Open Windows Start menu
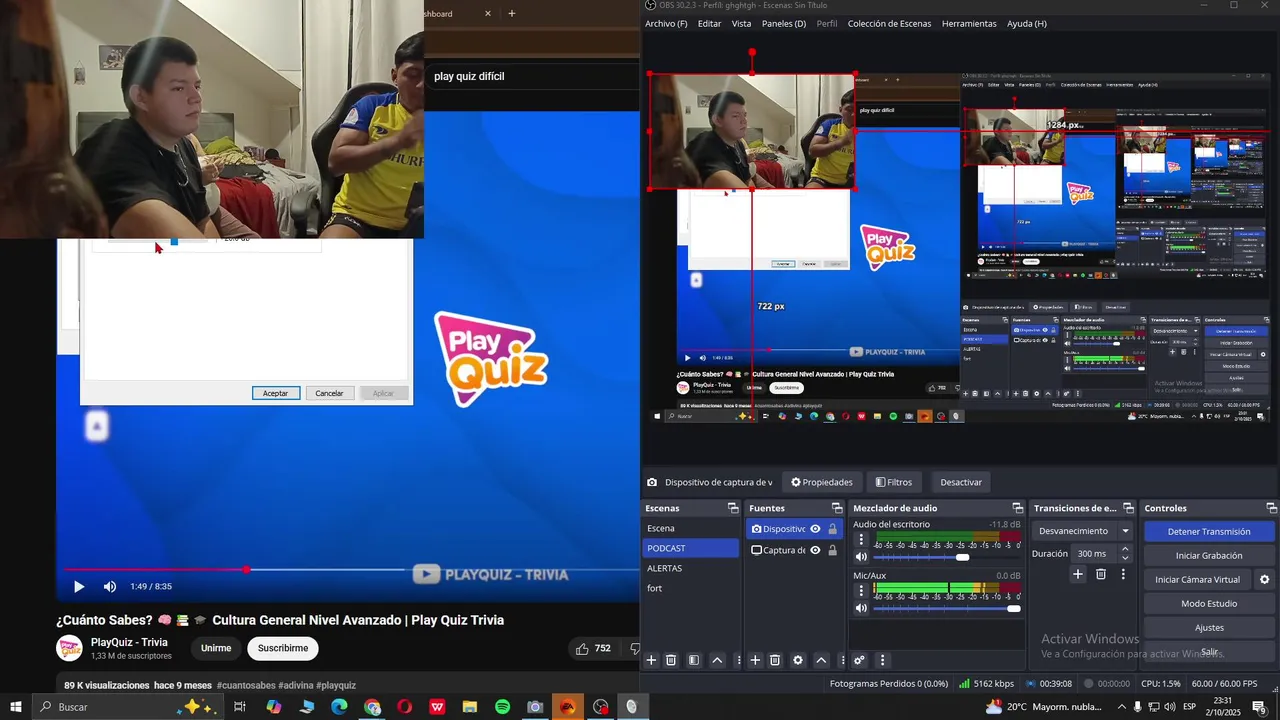 click(x=16, y=707)
